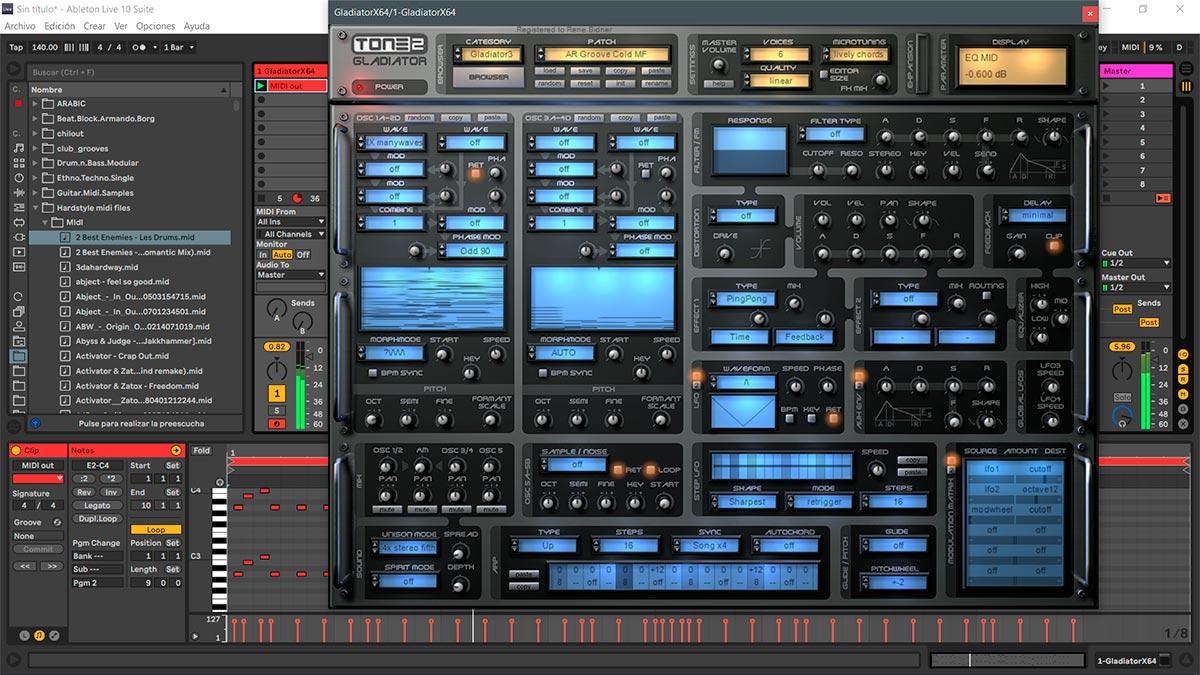
Task: Click the Fold button in piano roll
Action: 202,451
